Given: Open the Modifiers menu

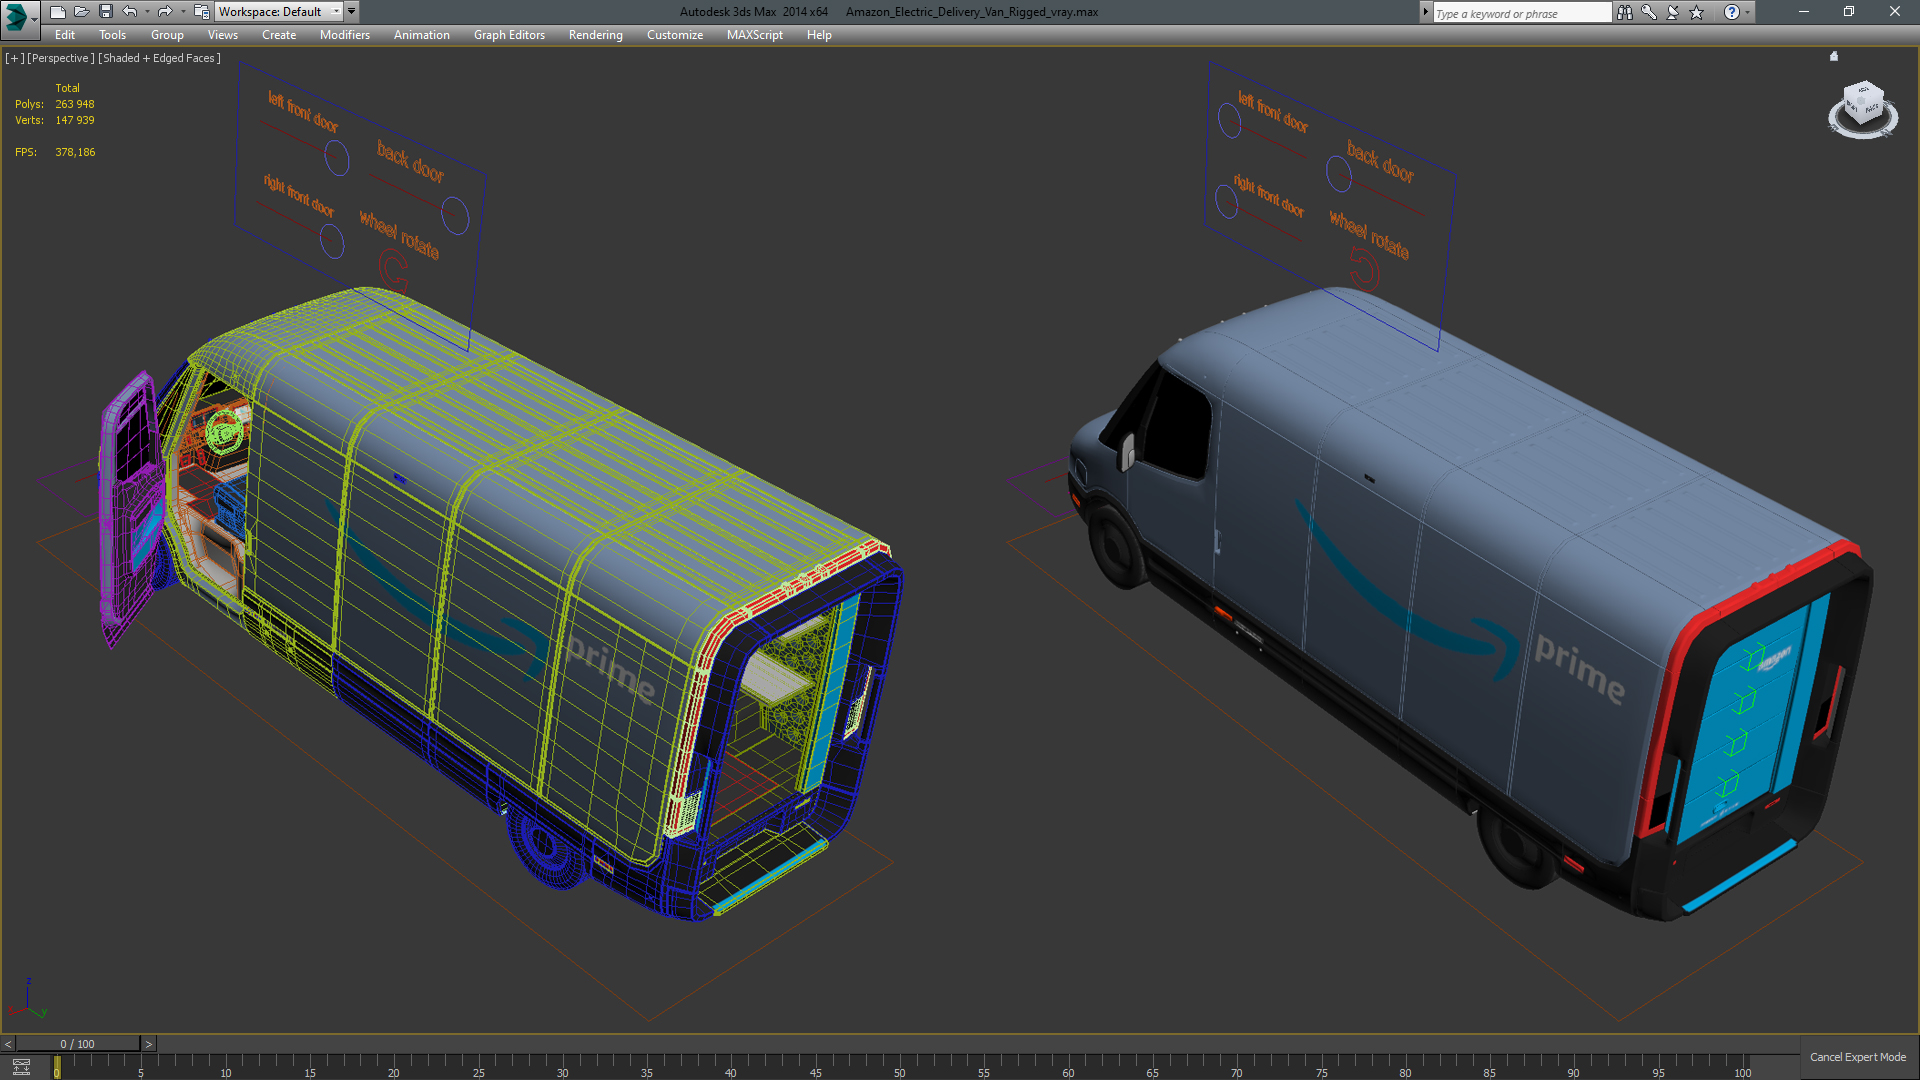Looking at the screenshot, I should 345,35.
